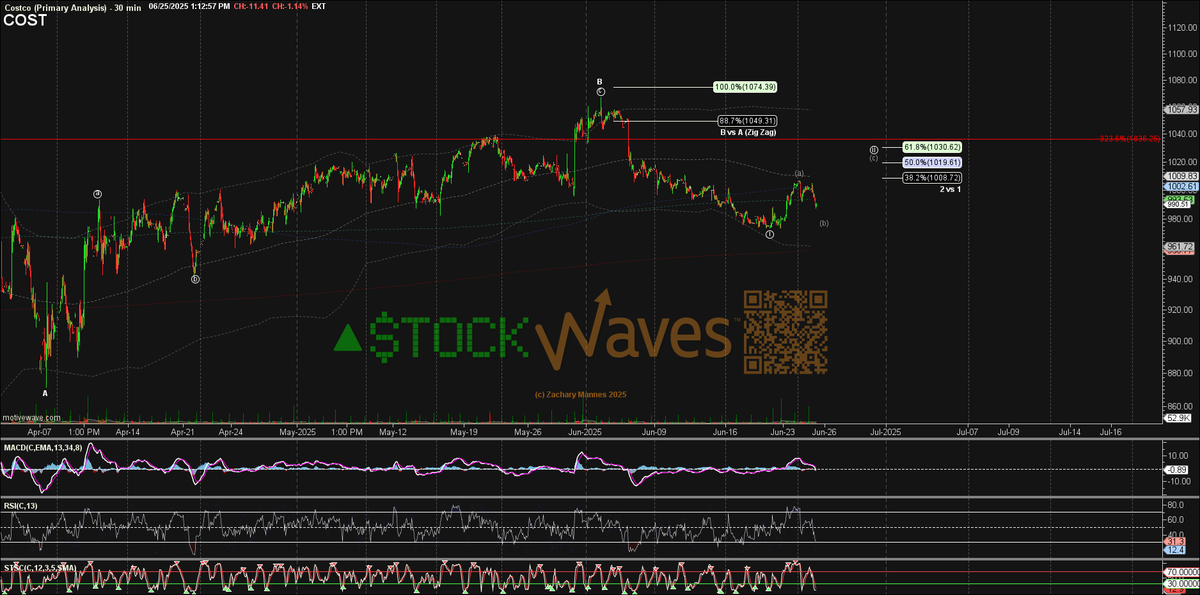Select the '(a)' wave label

(799, 174)
